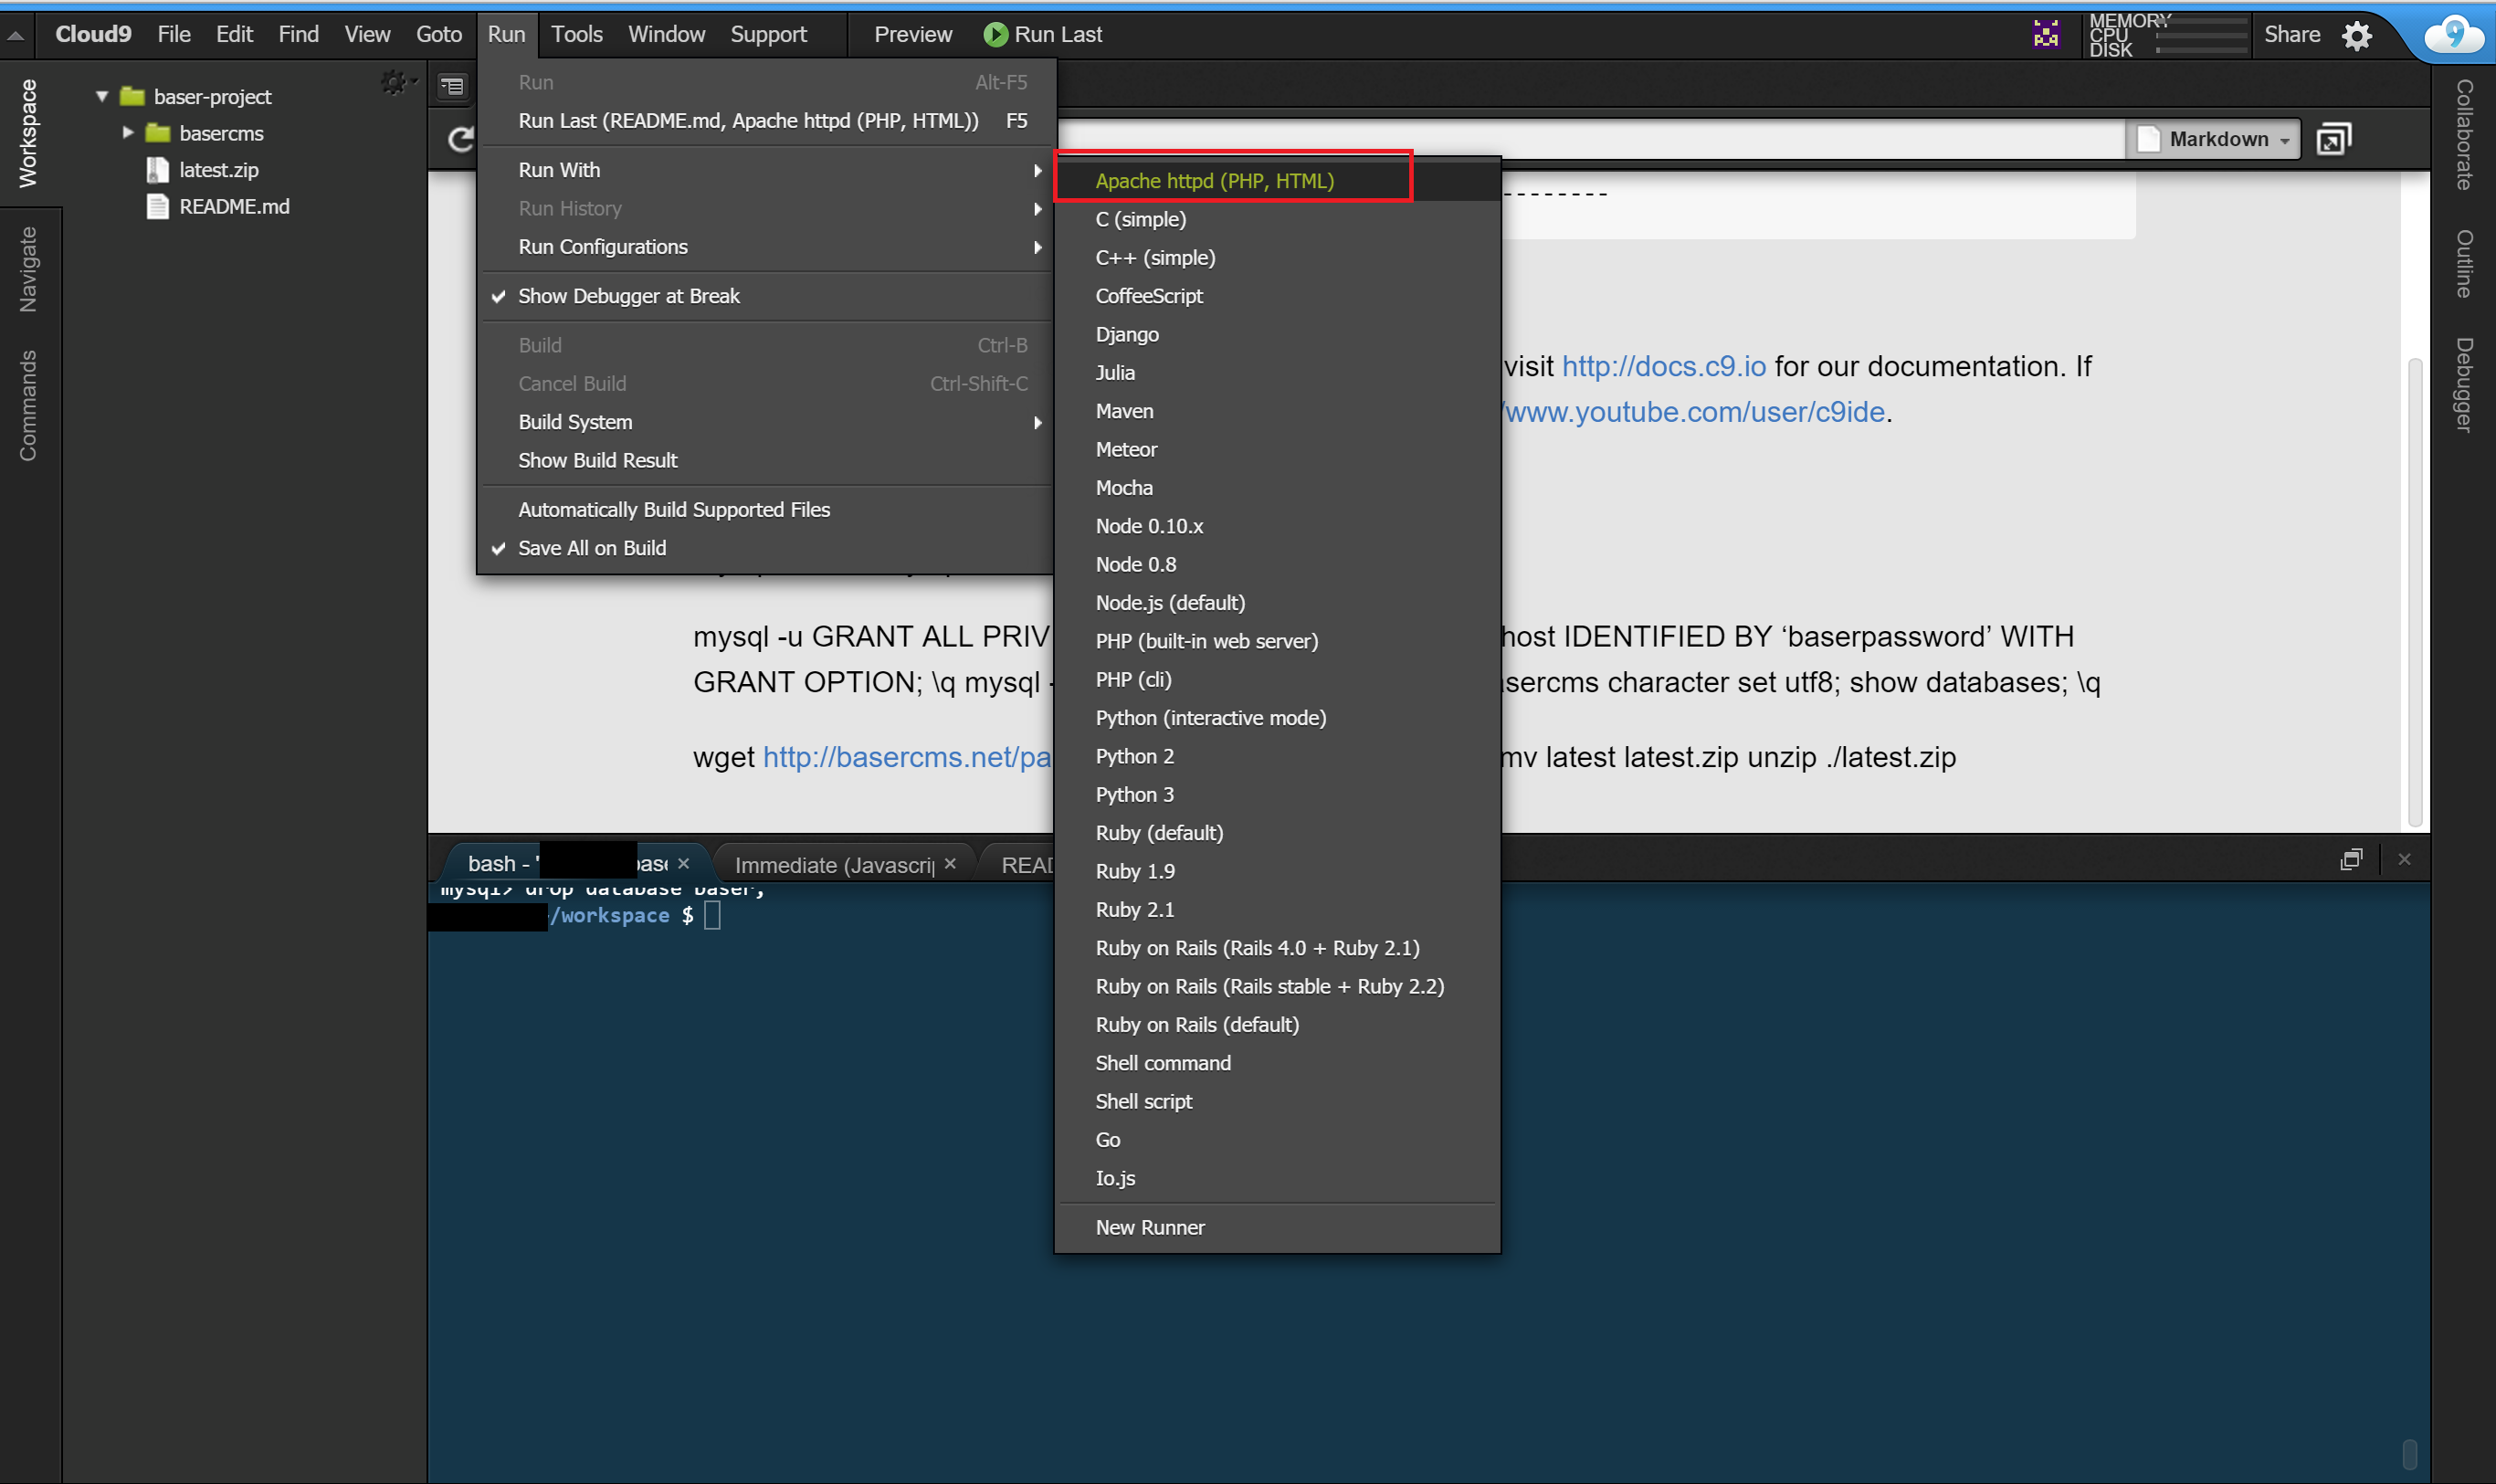Choose the Shell script runner
Image resolution: width=2496 pixels, height=1484 pixels.
pos(1277,1101)
